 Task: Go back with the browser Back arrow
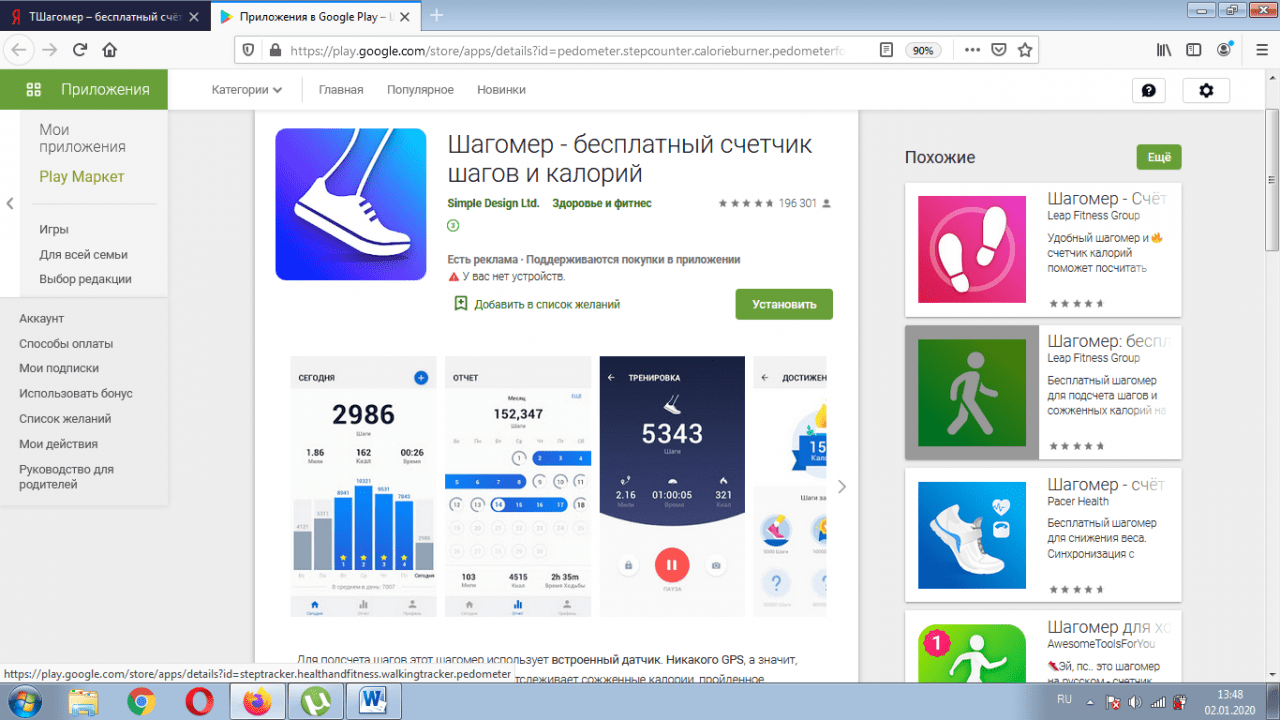click(x=19, y=50)
